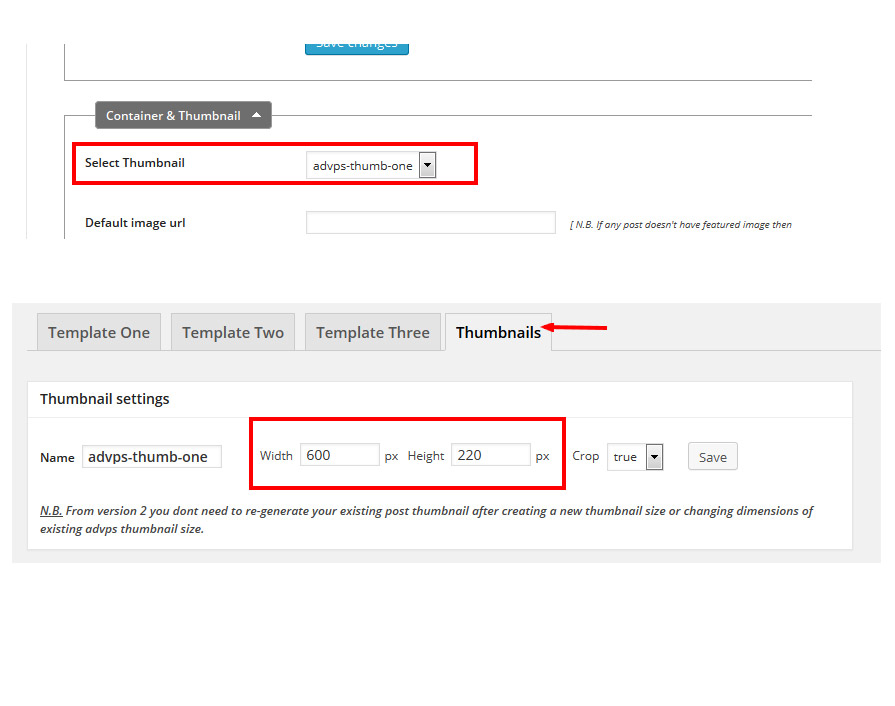Click the collapse triangle beside Container & Thumbnail

pyautogui.click(x=257, y=115)
